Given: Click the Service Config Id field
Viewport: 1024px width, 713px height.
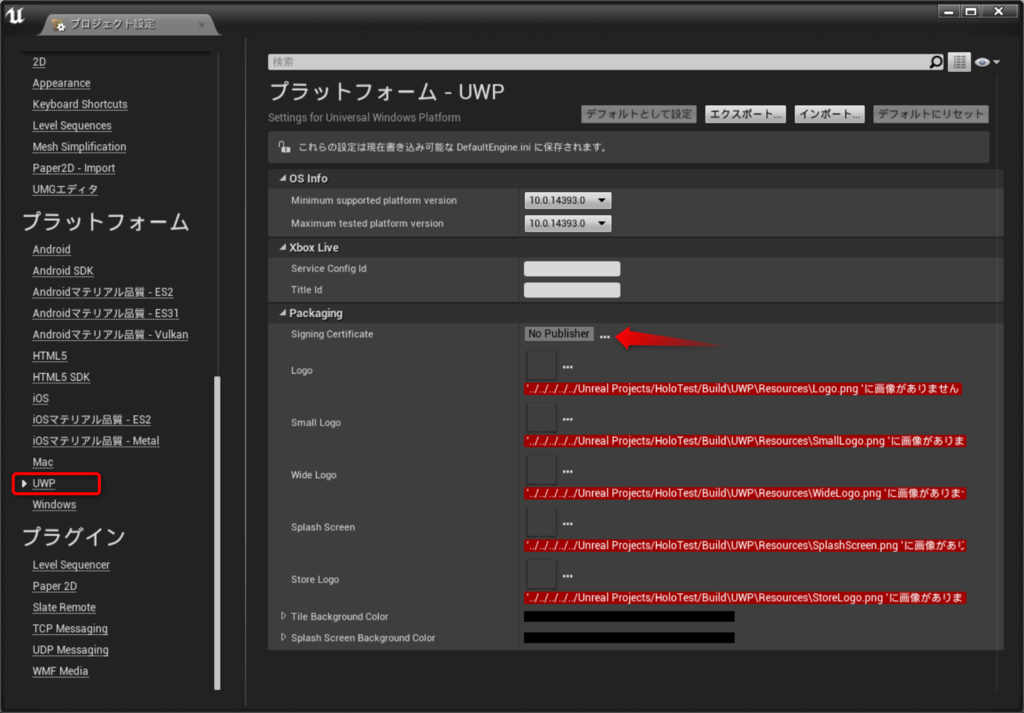Looking at the screenshot, I should [572, 268].
